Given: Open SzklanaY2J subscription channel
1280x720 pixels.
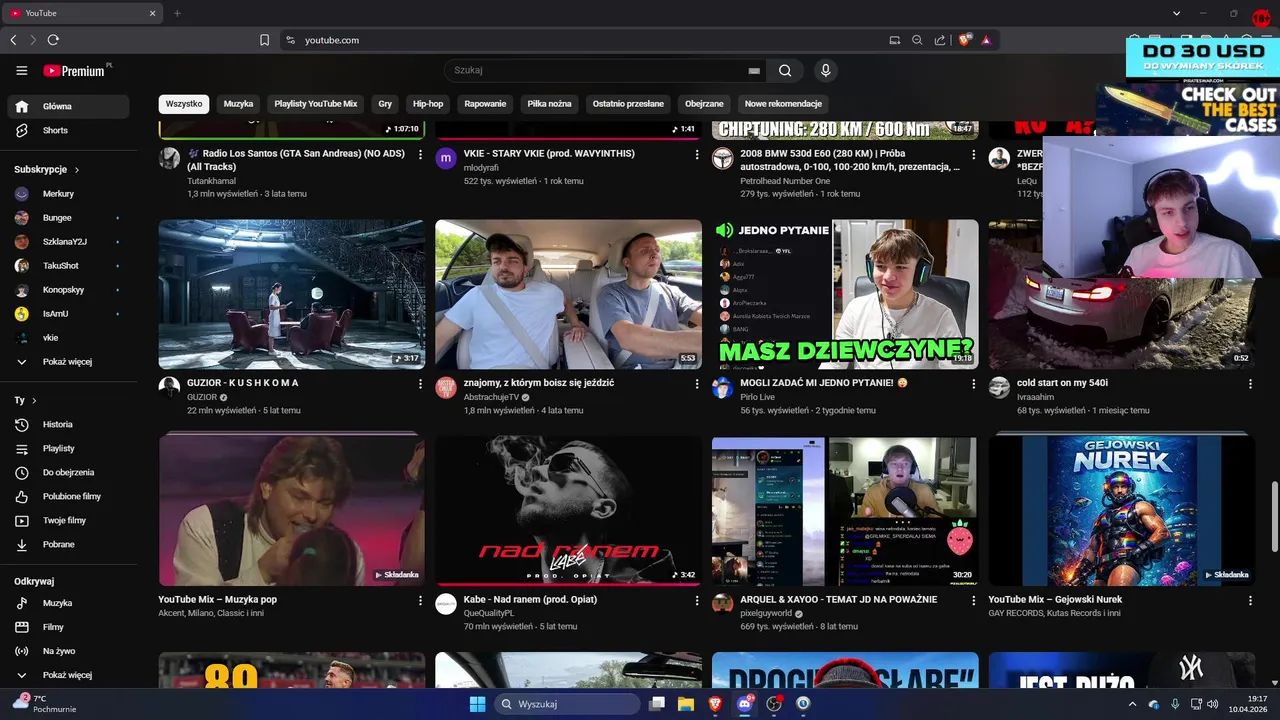Looking at the screenshot, I should pos(68,242).
